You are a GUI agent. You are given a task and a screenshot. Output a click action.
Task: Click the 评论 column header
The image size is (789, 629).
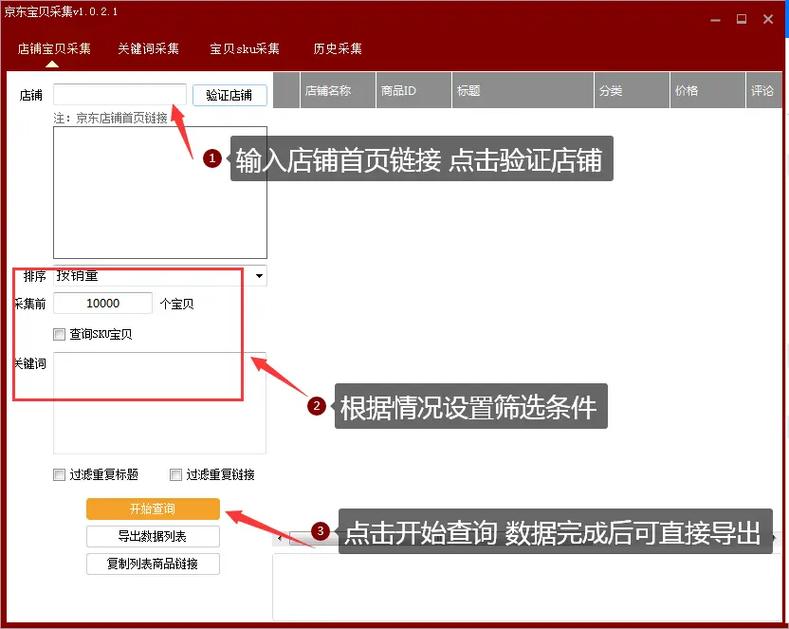click(764, 90)
